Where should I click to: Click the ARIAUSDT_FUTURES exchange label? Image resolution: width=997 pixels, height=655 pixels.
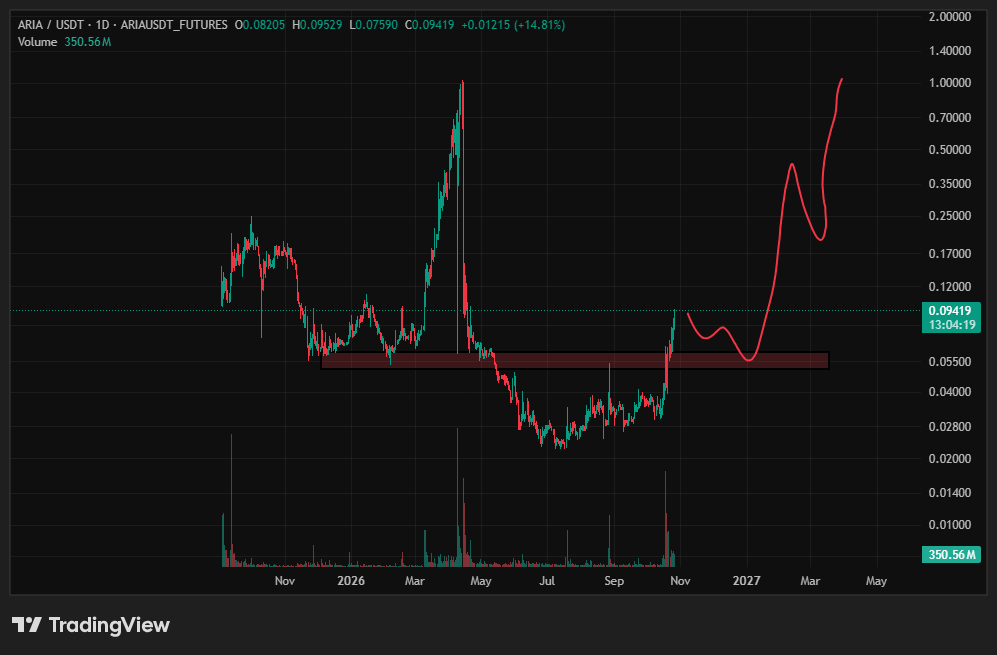[x=174, y=25]
